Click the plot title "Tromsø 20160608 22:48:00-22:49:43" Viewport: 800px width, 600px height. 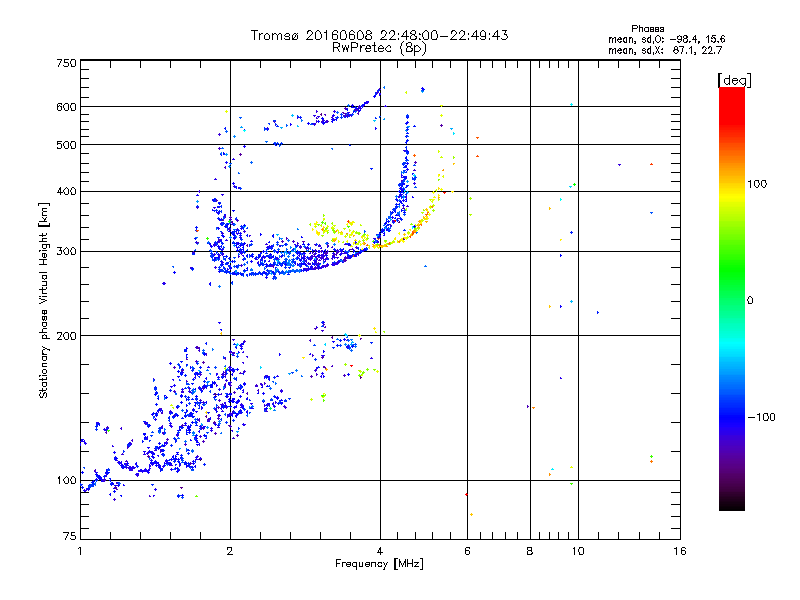[x=379, y=35]
